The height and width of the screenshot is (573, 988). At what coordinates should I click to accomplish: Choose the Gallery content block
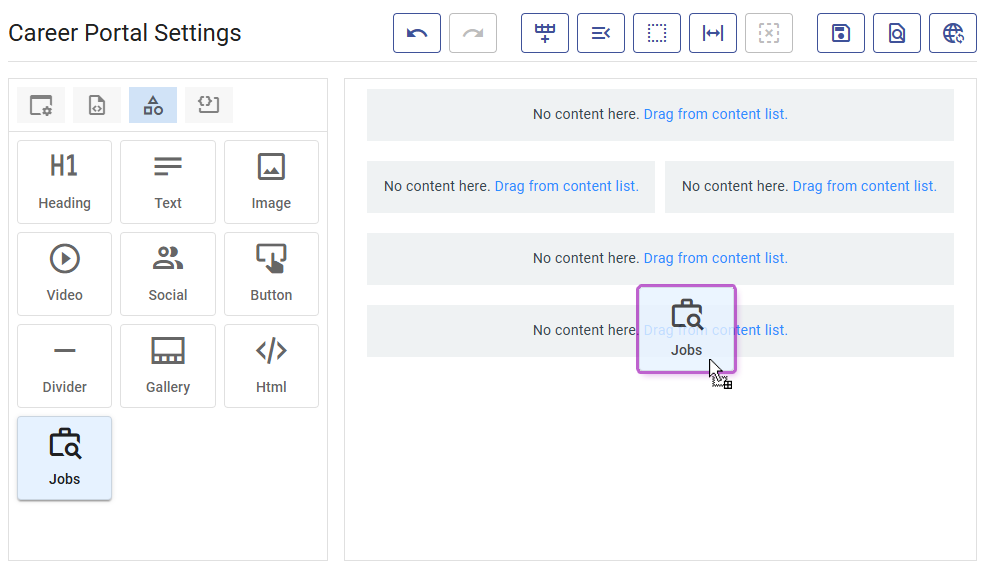(x=168, y=366)
